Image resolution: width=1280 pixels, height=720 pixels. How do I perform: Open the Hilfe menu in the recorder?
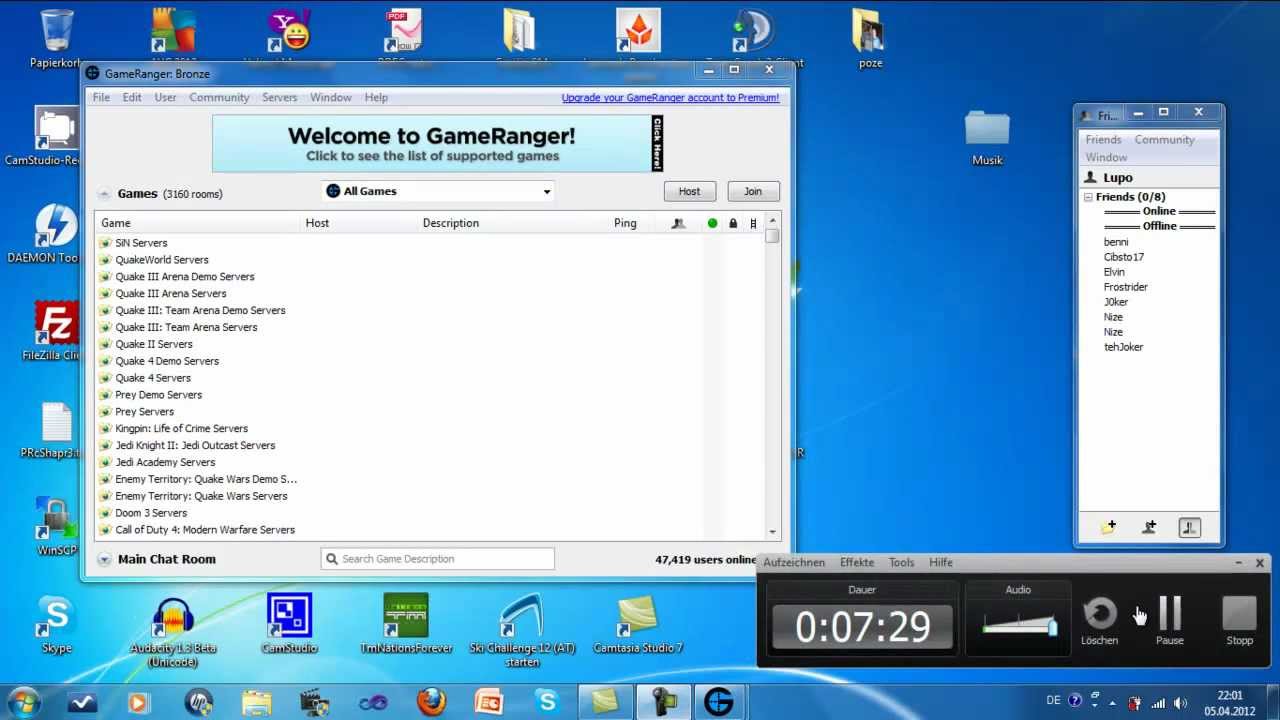(941, 563)
